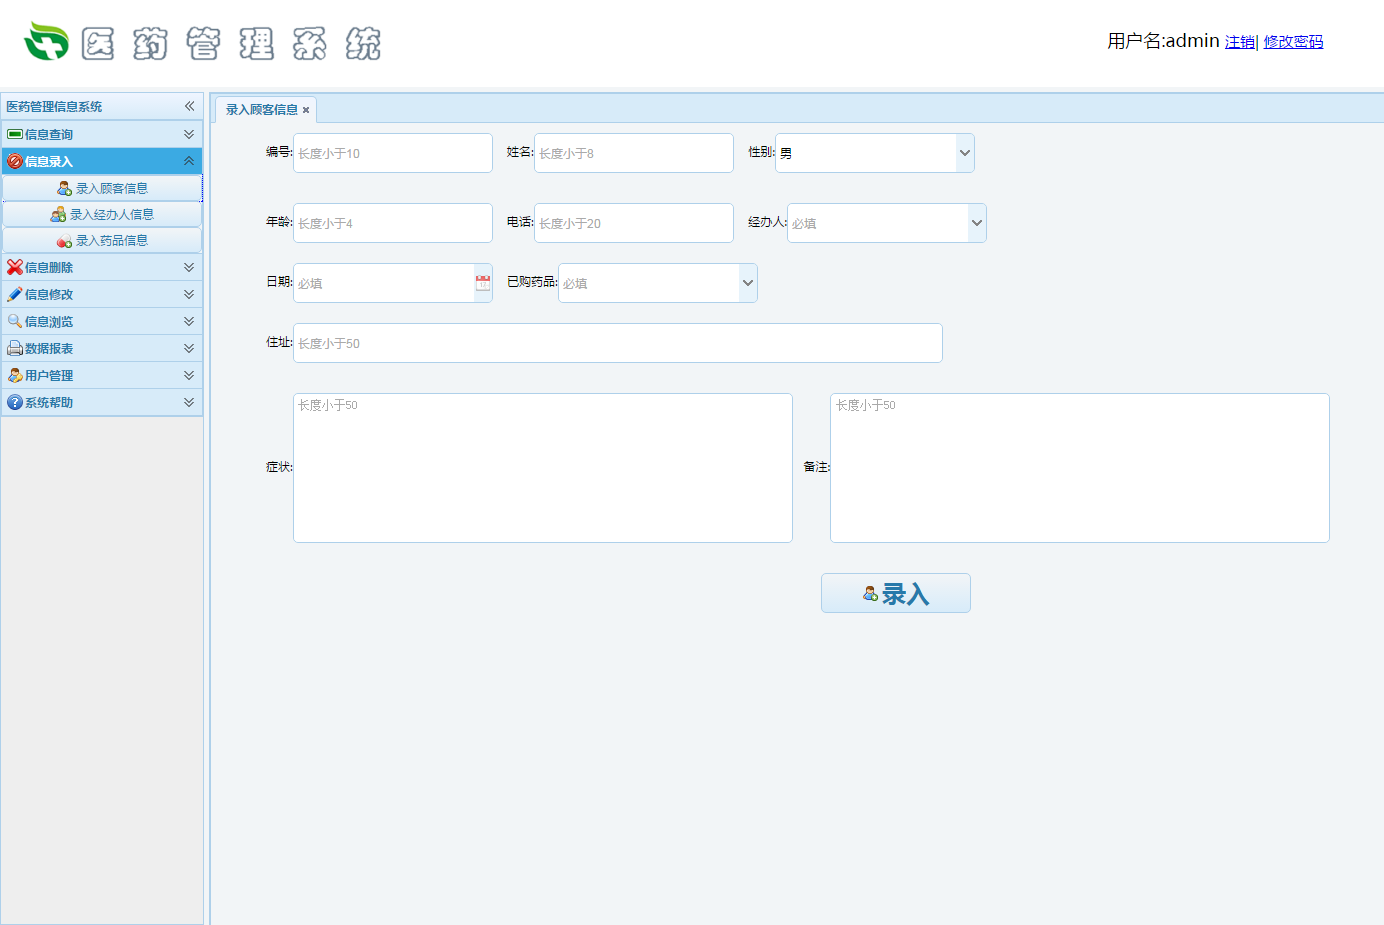This screenshot has width=1384, height=925.
Task: Click the magnifier 信息浏览 icon
Action: (15, 321)
